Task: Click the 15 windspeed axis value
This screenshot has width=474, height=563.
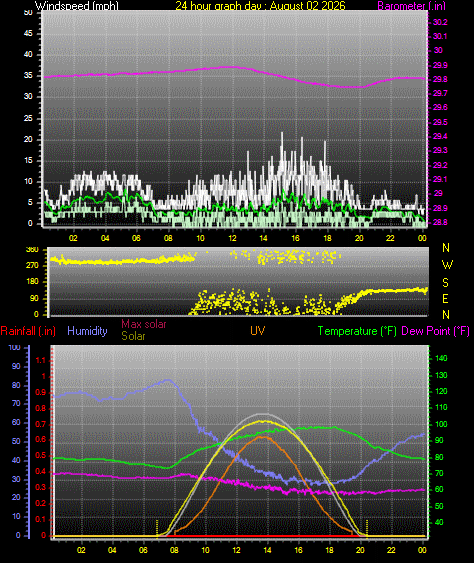Action: (x=28, y=160)
